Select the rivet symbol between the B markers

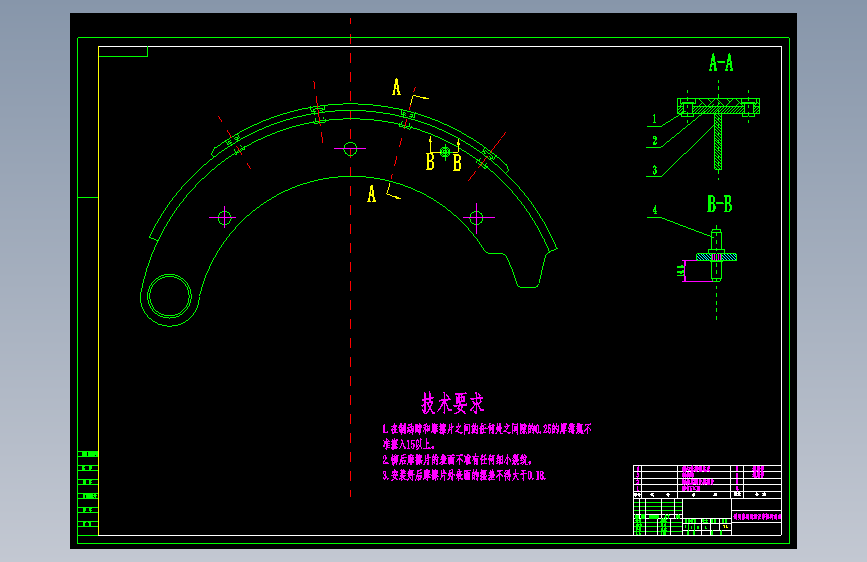[x=445, y=150]
